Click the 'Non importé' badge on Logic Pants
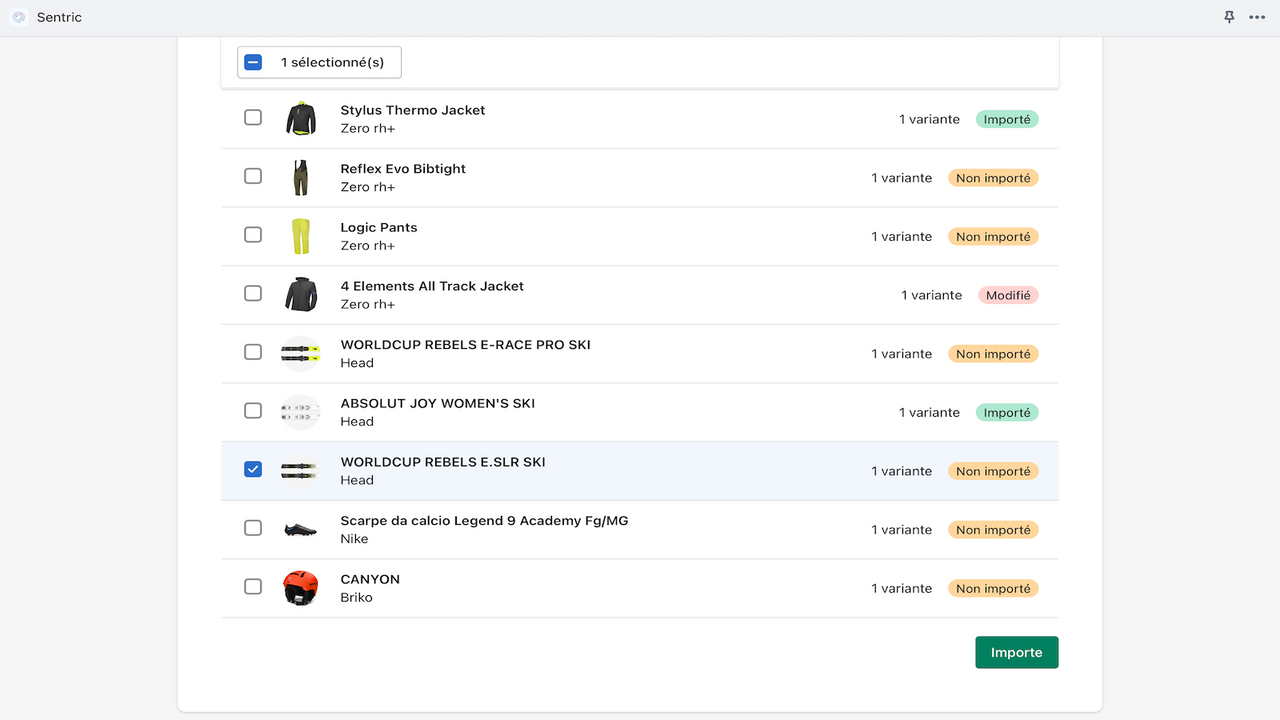Image resolution: width=1280 pixels, height=720 pixels. tap(993, 237)
